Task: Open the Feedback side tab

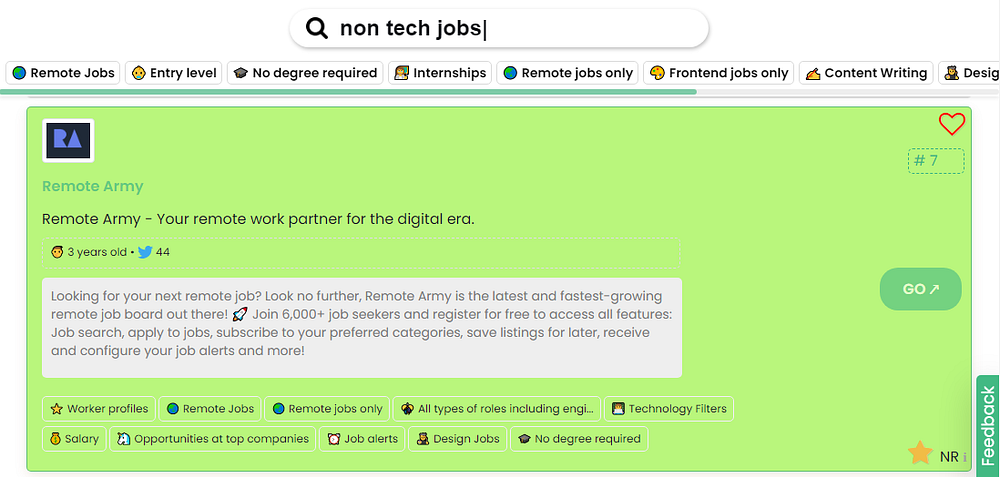Action: point(988,426)
